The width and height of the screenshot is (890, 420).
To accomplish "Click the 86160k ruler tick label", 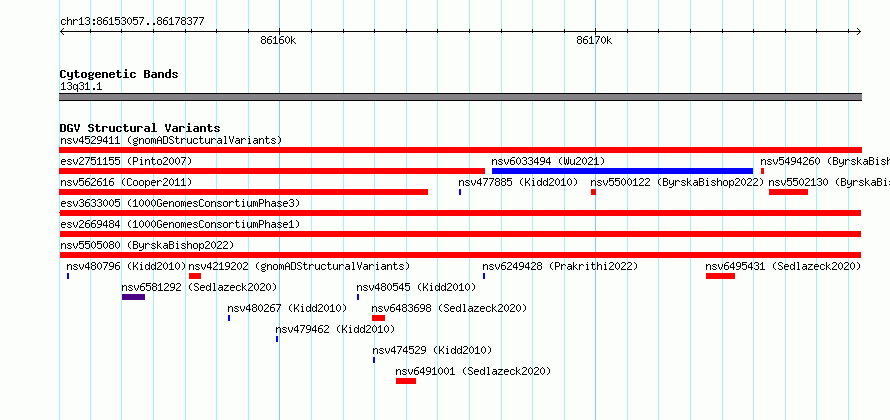I will (x=278, y=40).
